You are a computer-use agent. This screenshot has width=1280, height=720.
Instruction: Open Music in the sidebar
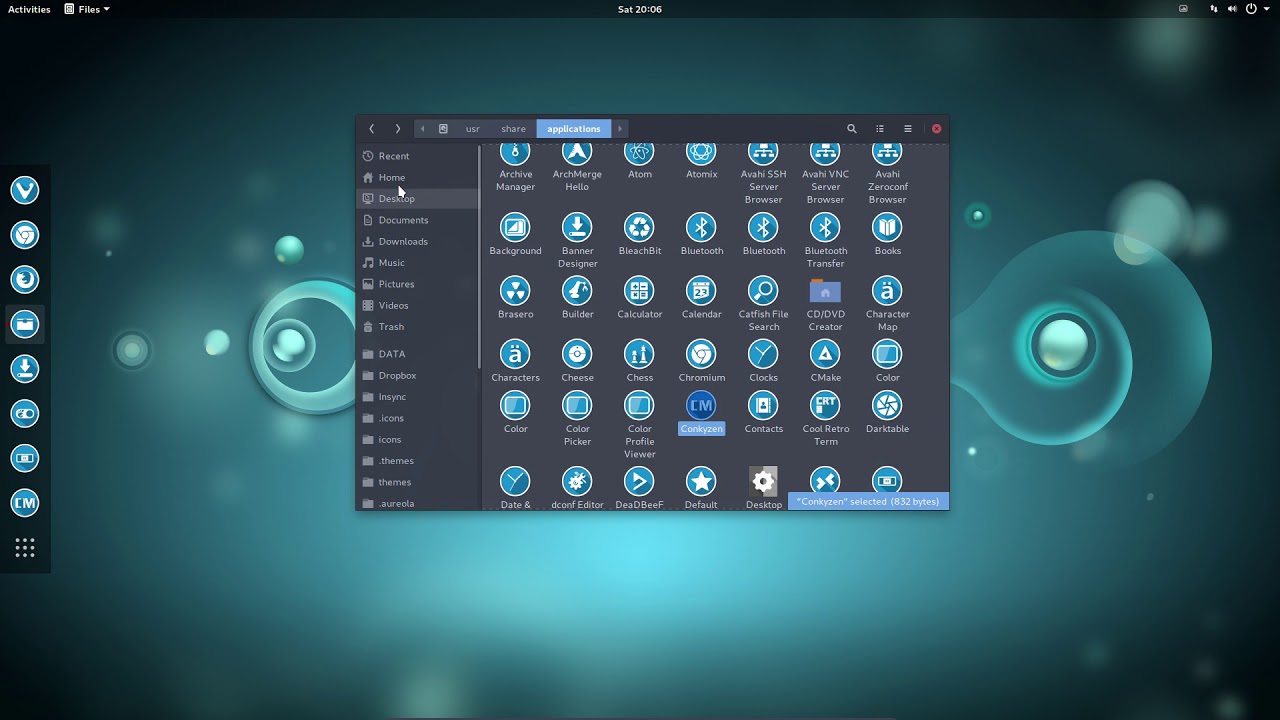pyautogui.click(x=418, y=263)
